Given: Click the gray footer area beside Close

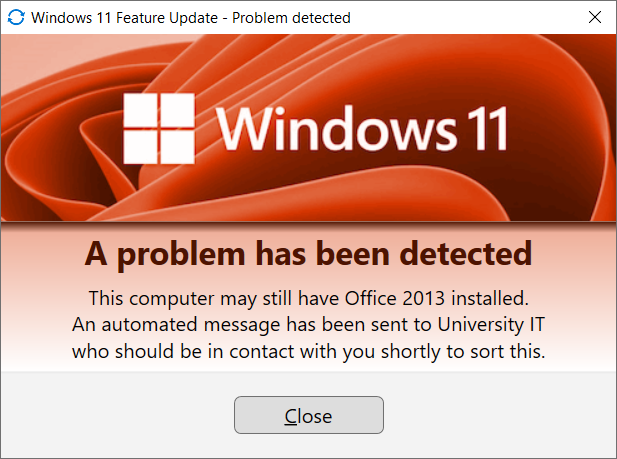Looking at the screenshot, I should 500,415.
